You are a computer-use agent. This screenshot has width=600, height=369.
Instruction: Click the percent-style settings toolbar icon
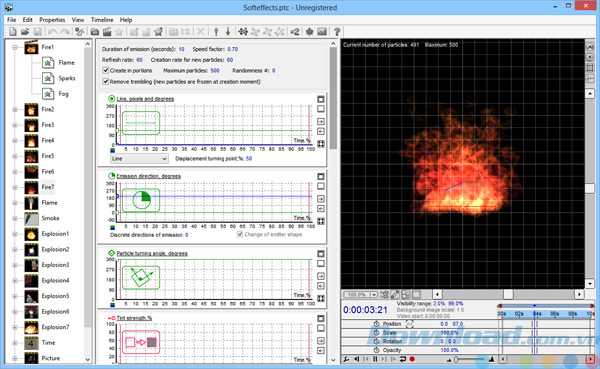point(79,32)
